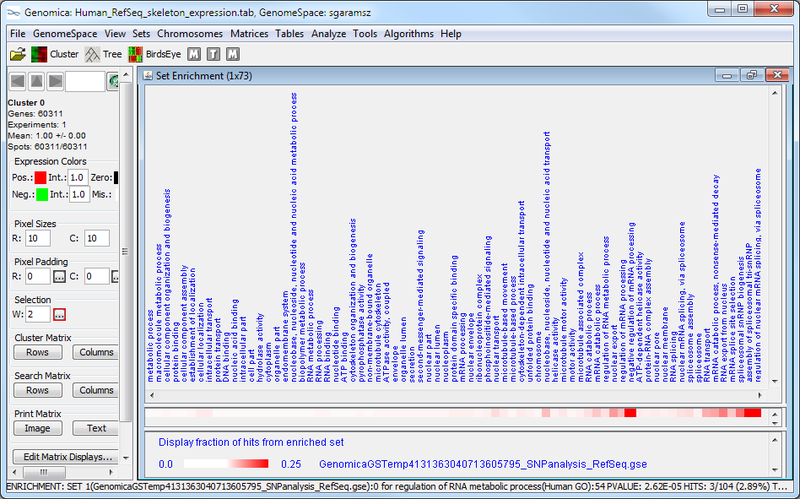
Task: Open the BirdsEye view
Action: pyautogui.click(x=155, y=54)
